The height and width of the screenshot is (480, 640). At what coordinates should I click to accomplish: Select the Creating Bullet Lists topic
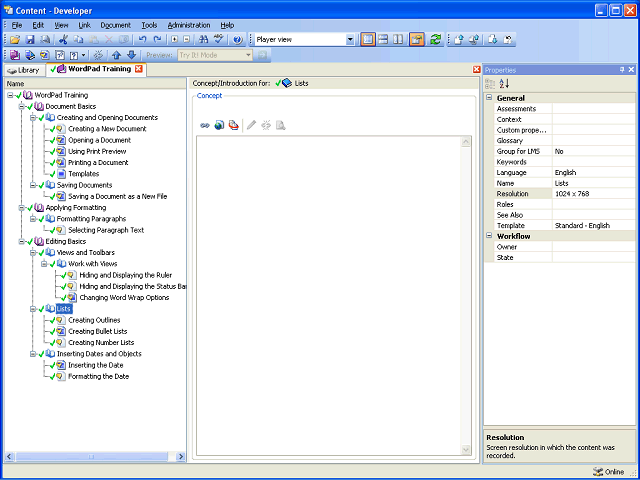coord(97,331)
